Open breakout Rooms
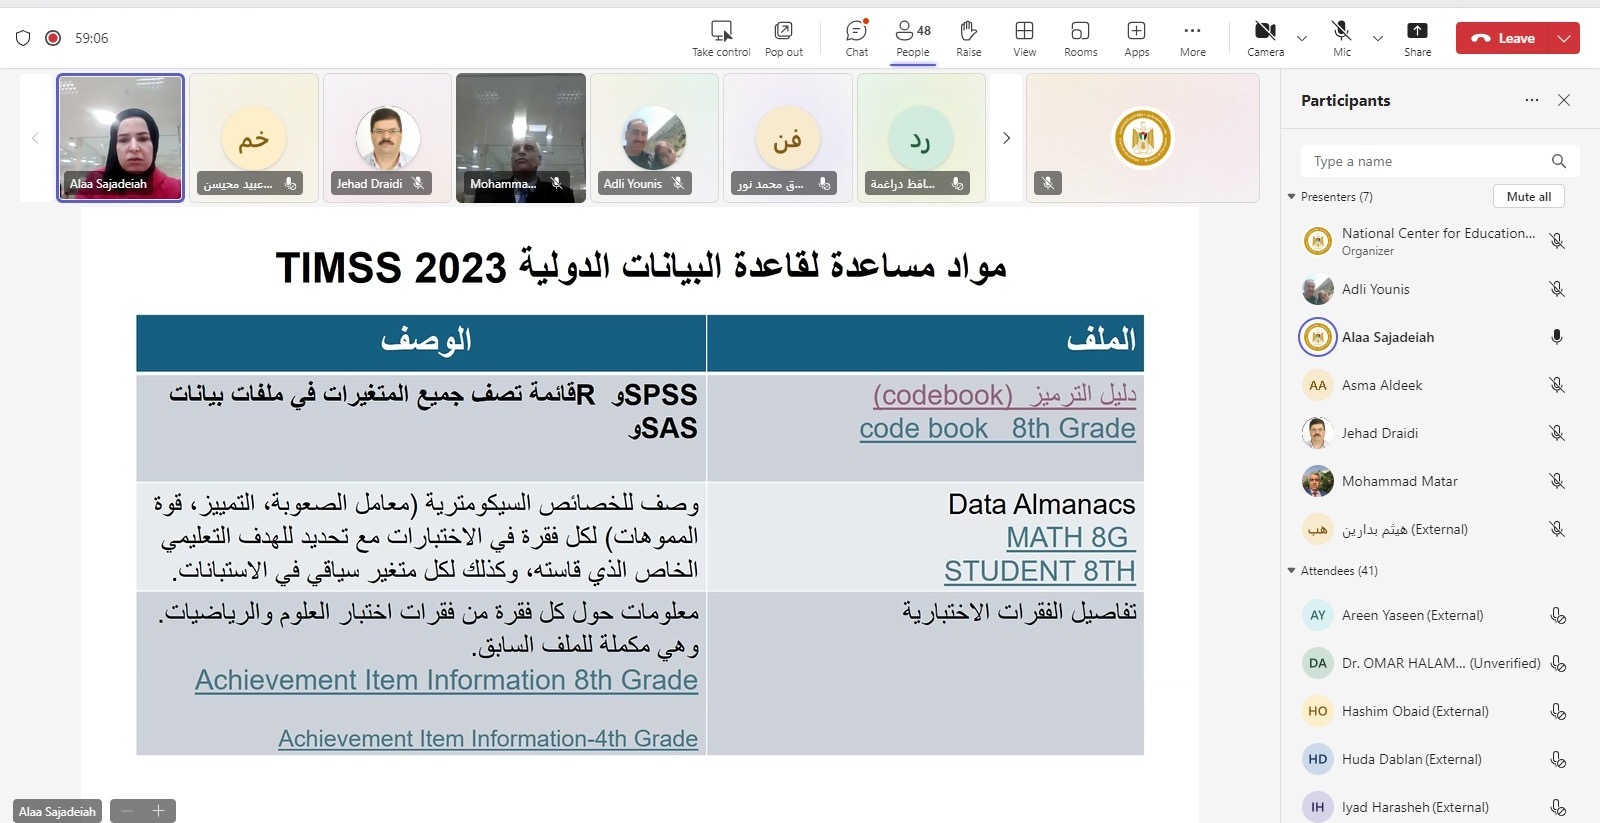 1080,38
